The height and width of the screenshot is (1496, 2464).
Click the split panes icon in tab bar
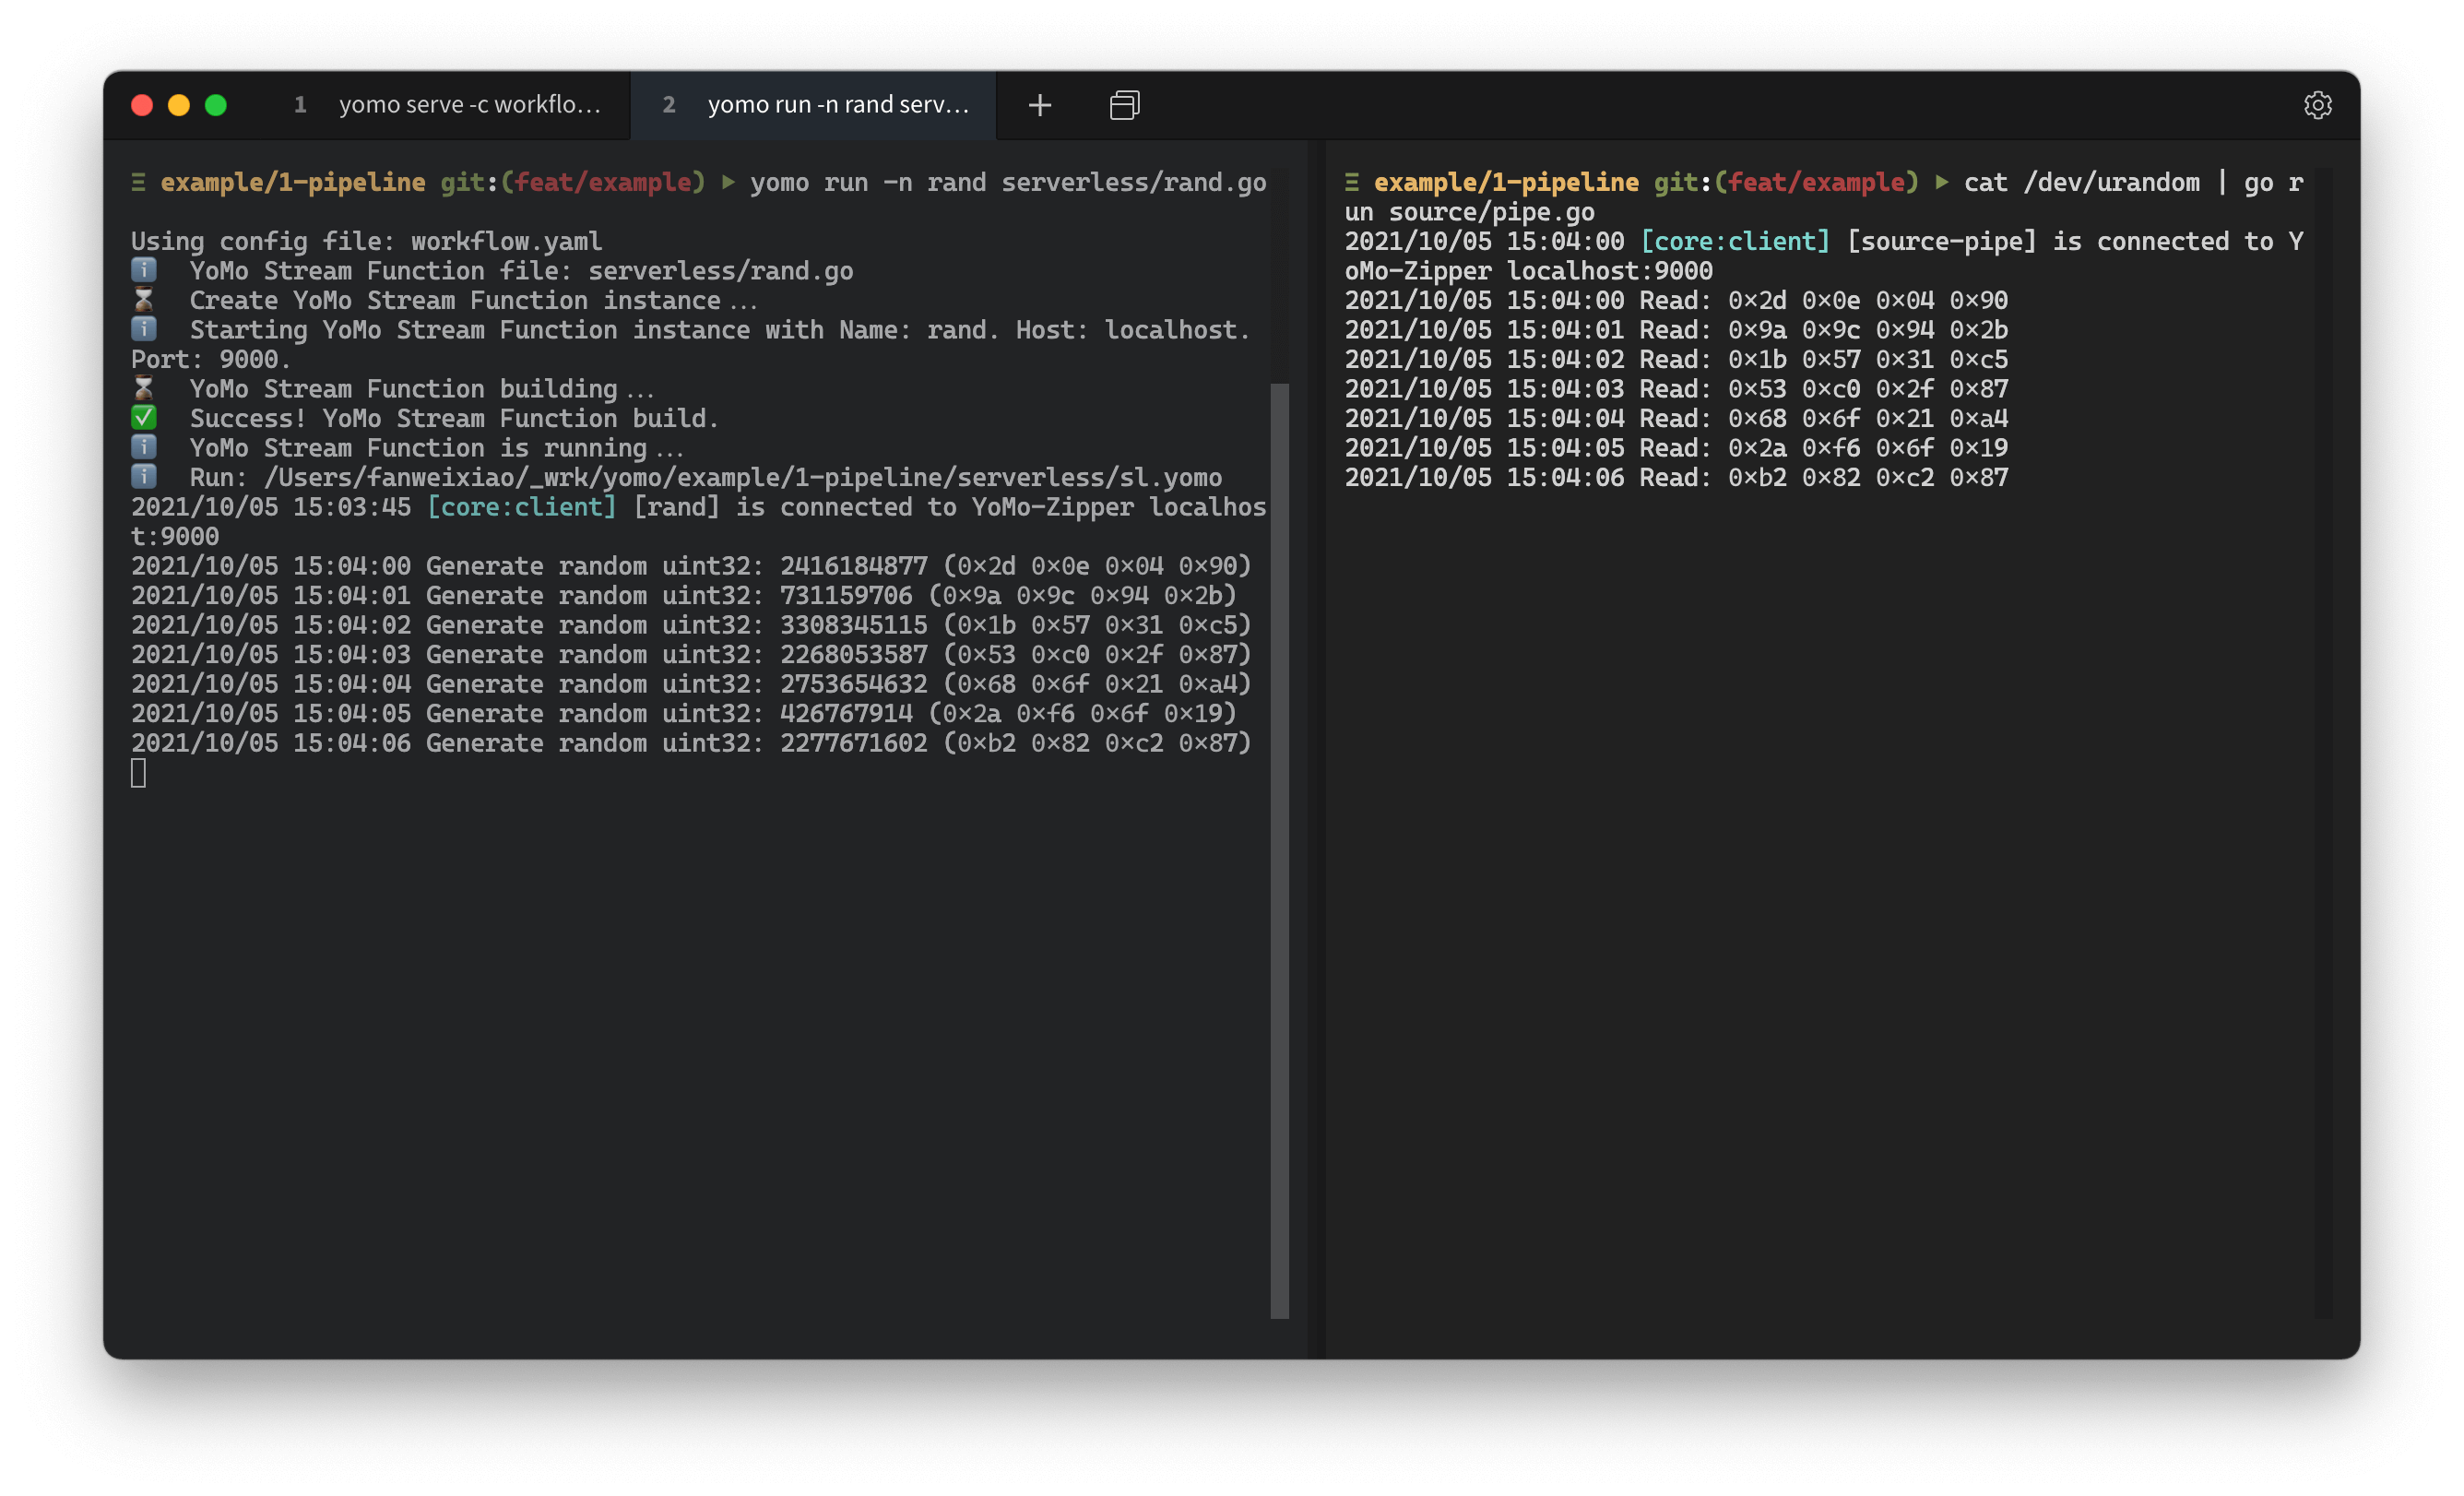(x=1124, y=105)
